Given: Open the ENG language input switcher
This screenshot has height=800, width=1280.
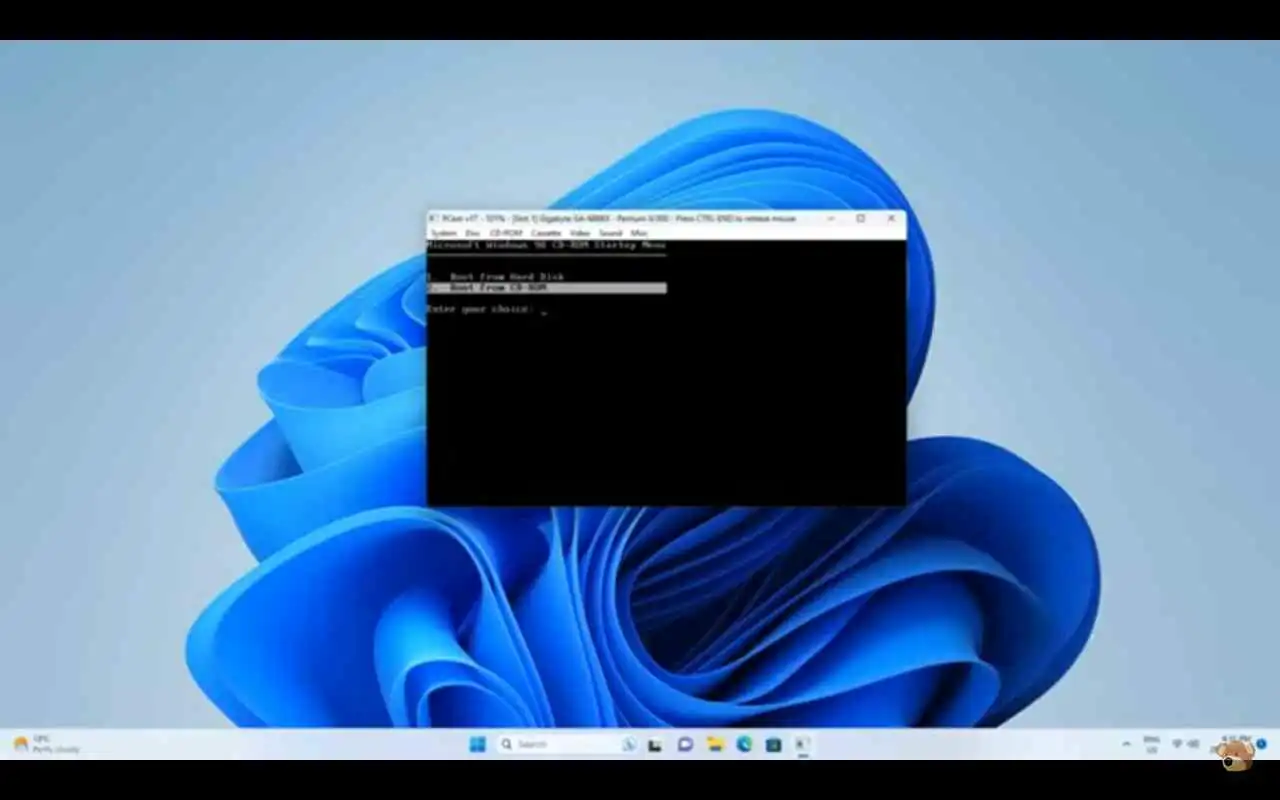Looking at the screenshot, I should click(1152, 744).
